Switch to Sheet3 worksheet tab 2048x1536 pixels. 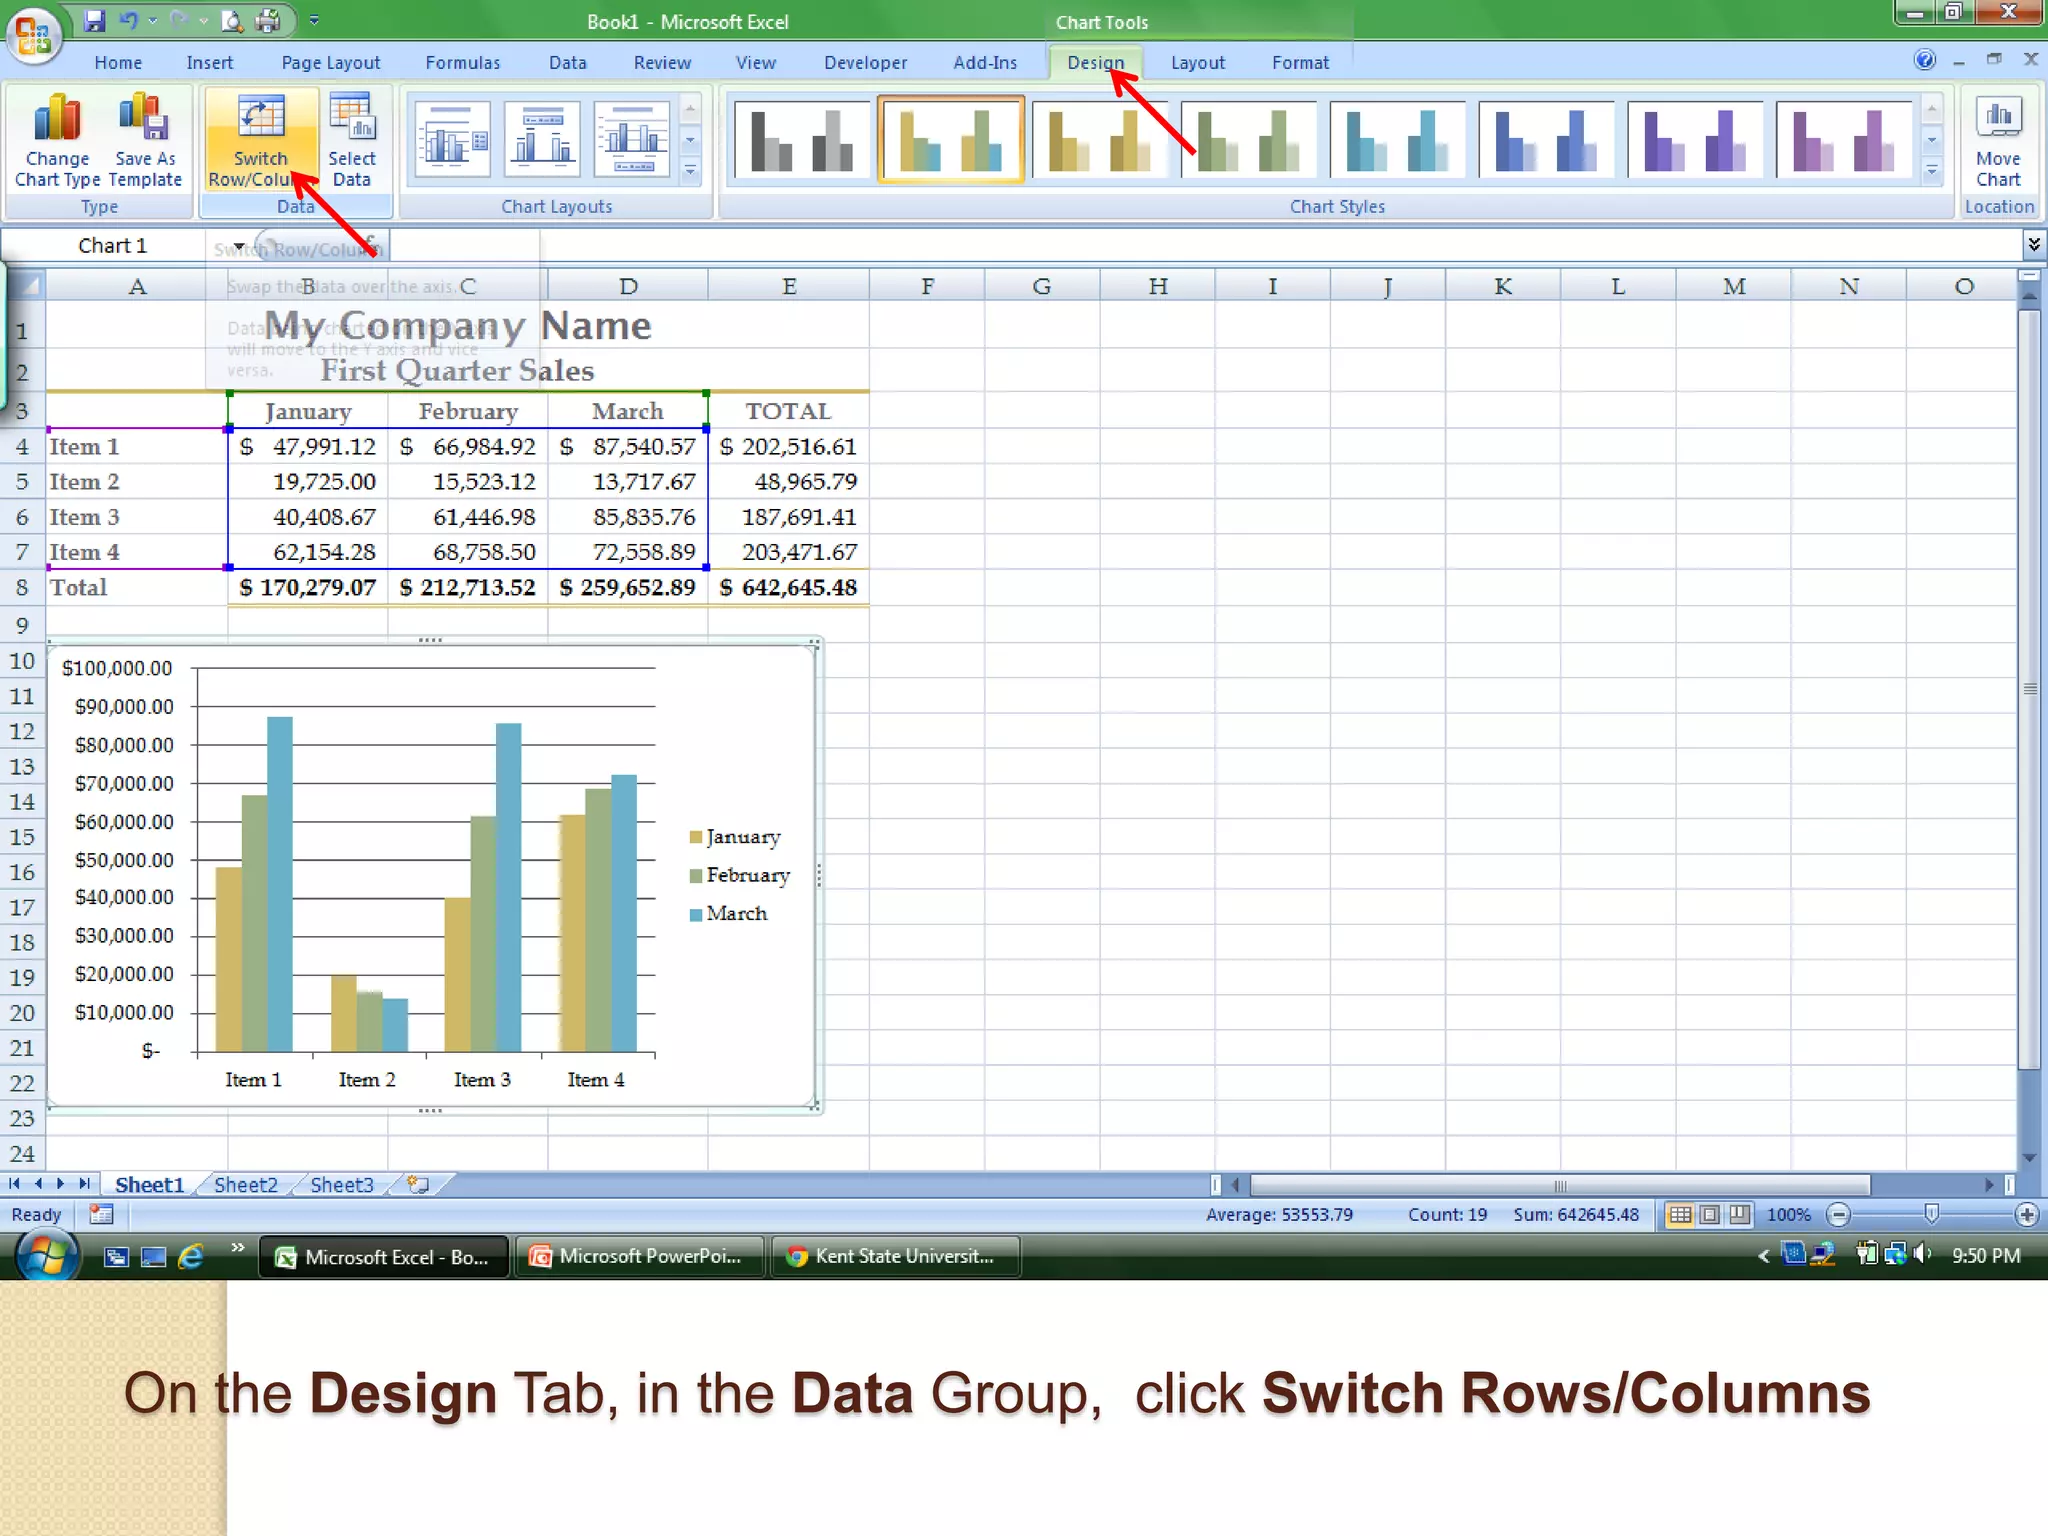pos(341,1185)
